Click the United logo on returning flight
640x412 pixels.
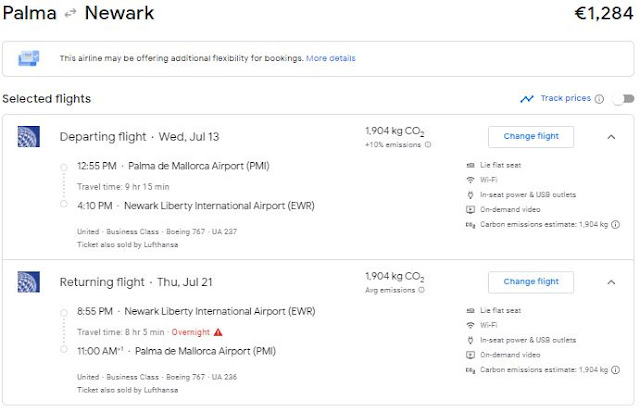pos(28,282)
